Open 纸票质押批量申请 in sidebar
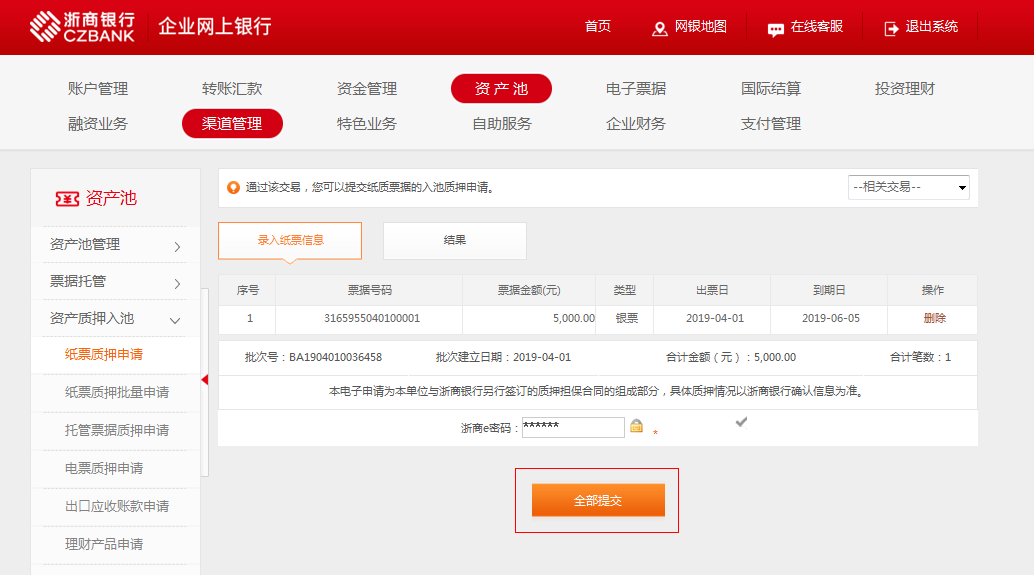The height and width of the screenshot is (575, 1034). coord(117,392)
